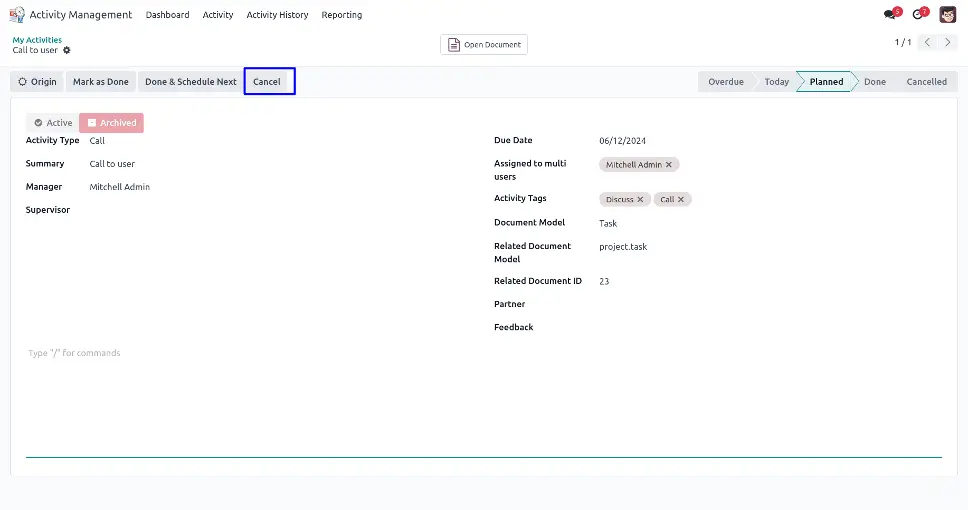Remove the Call activity tag

tap(681, 199)
